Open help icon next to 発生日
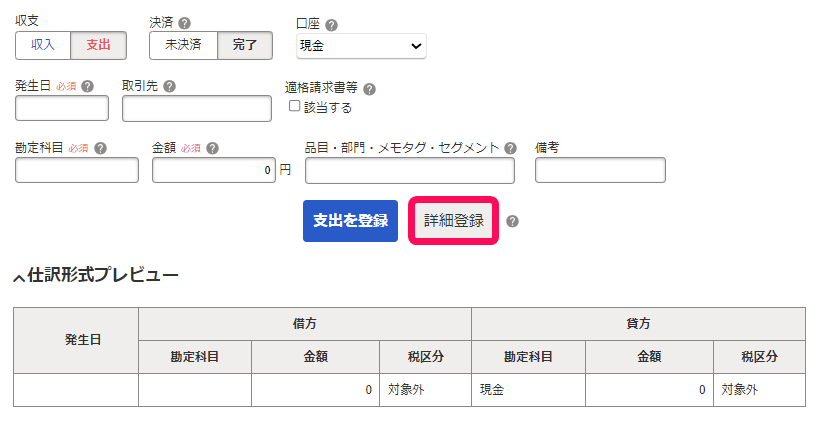The width and height of the screenshot is (818, 434). pyautogui.click(x=88, y=87)
